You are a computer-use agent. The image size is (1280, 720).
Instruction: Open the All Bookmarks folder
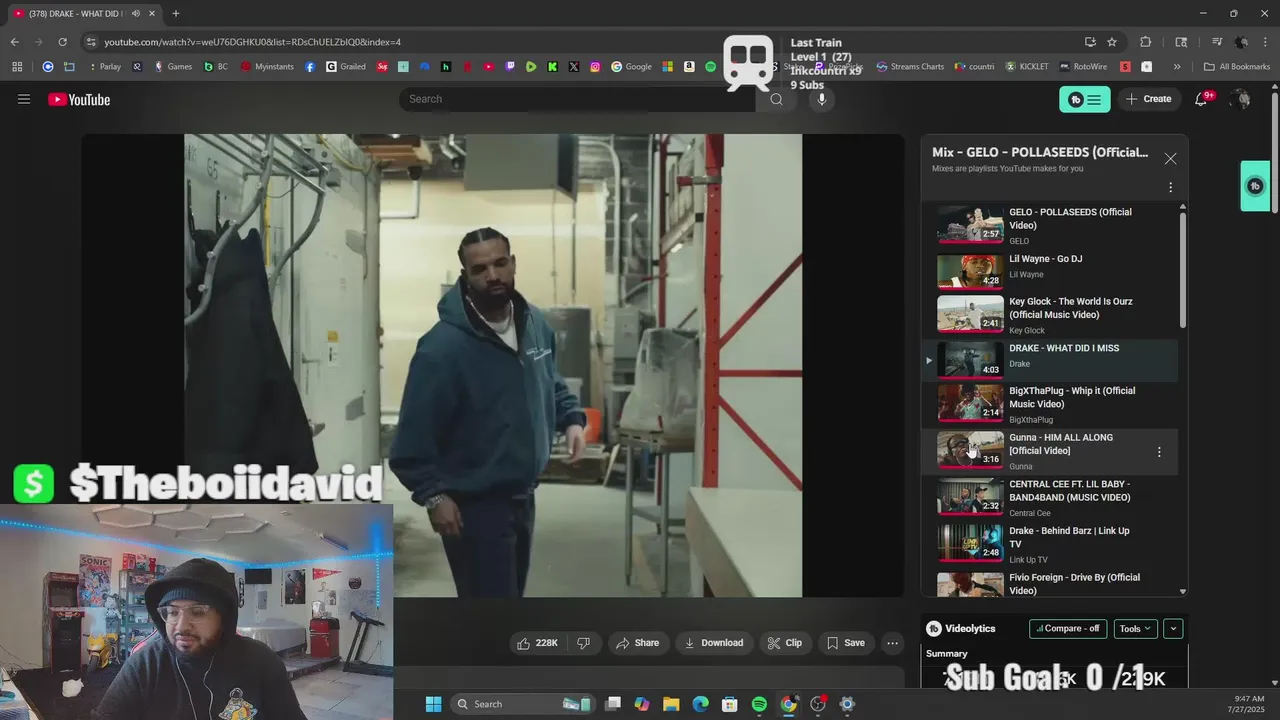coord(1237,67)
